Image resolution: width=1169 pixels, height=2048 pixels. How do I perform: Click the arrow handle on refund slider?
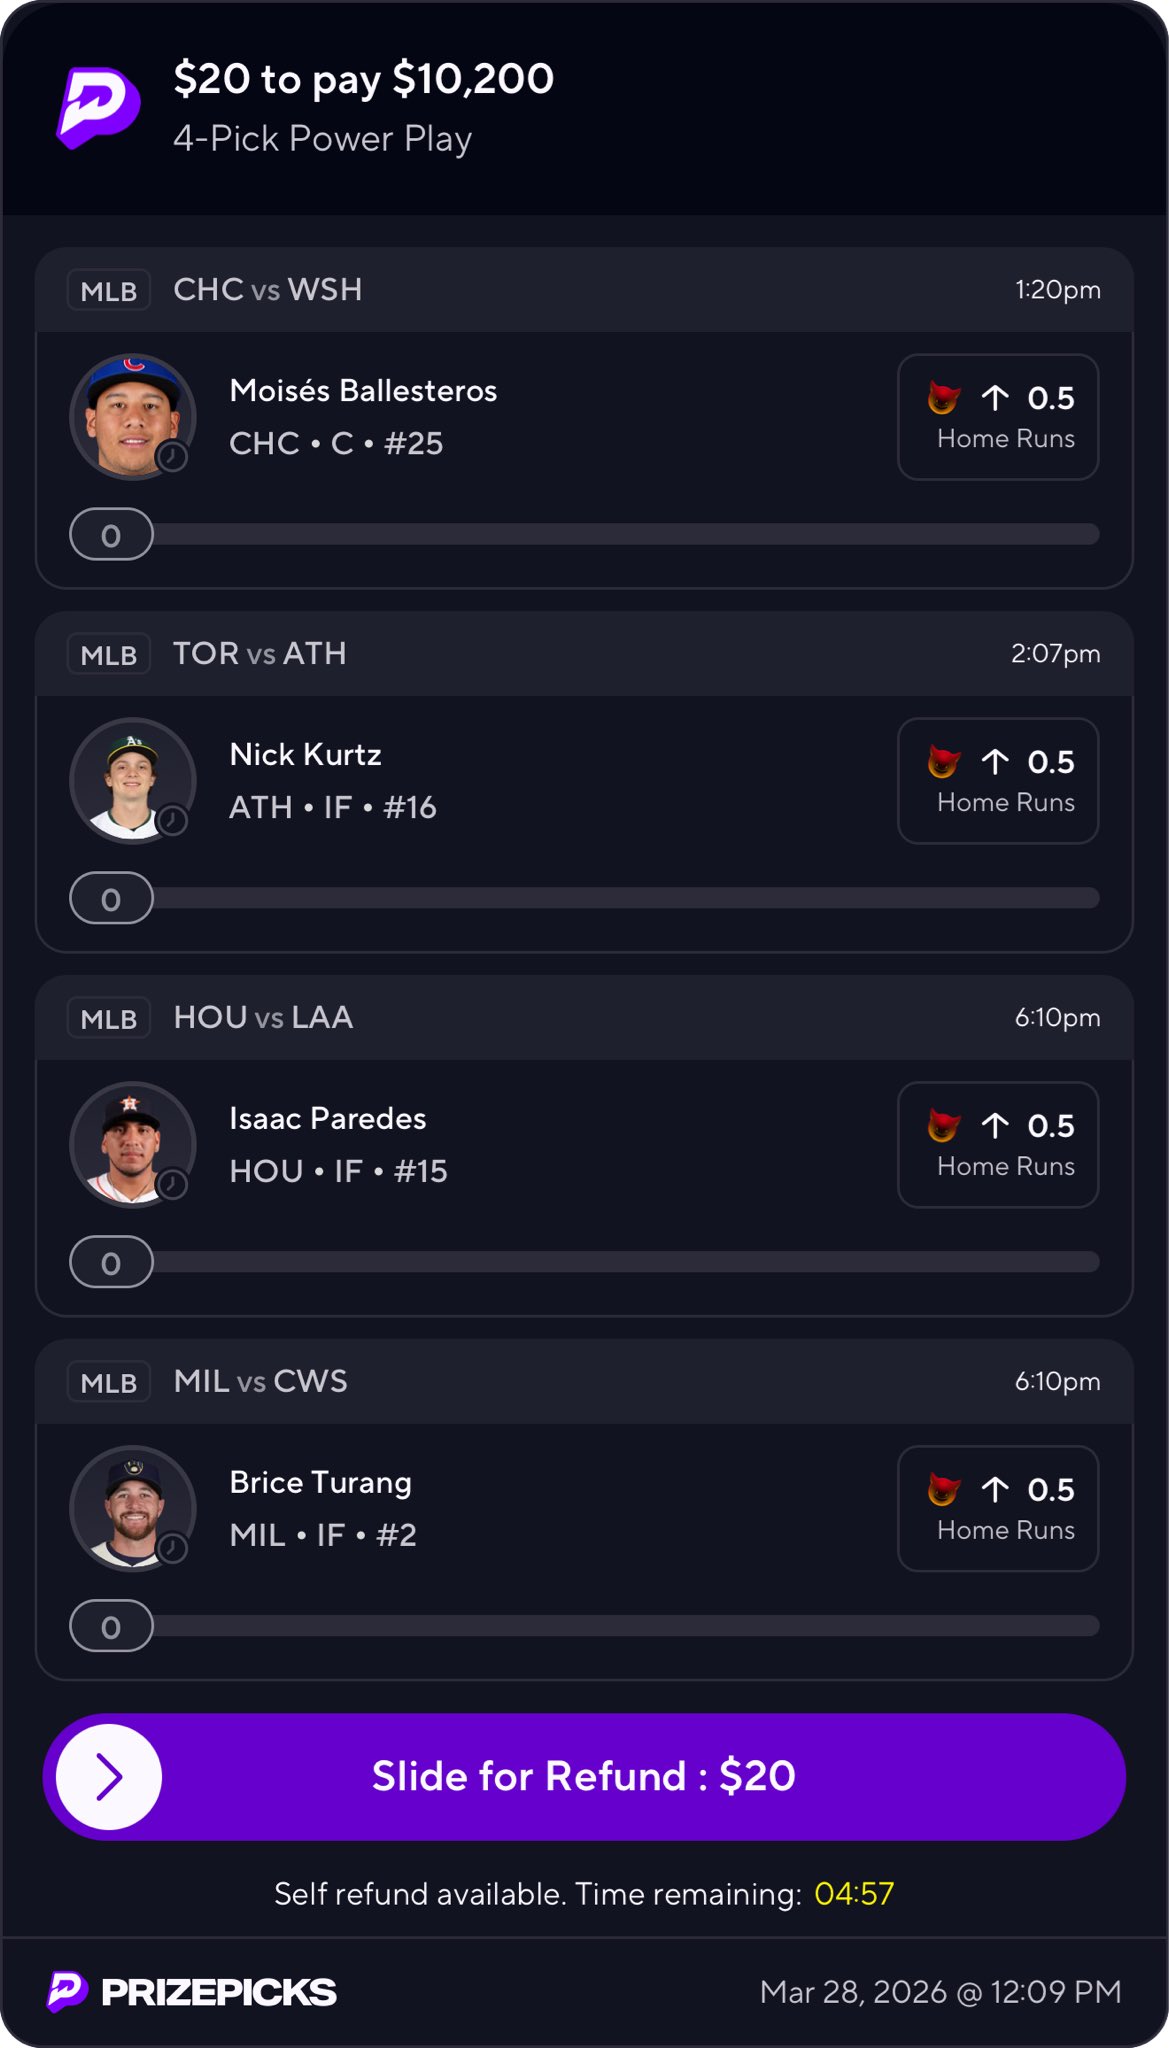coord(109,1777)
